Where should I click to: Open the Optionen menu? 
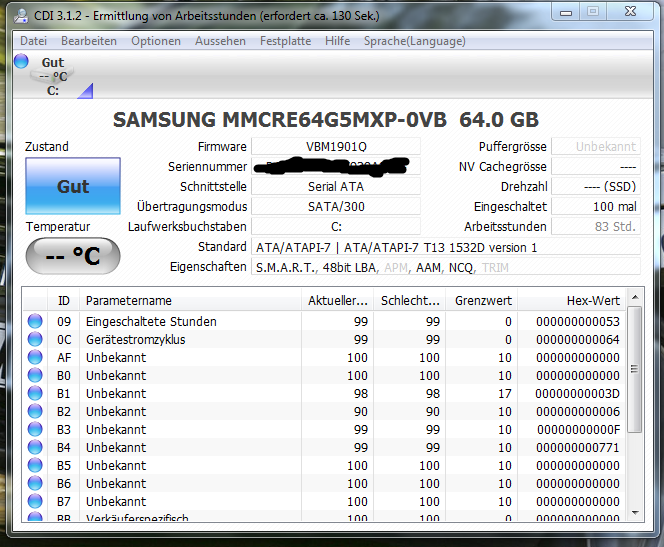(x=156, y=41)
